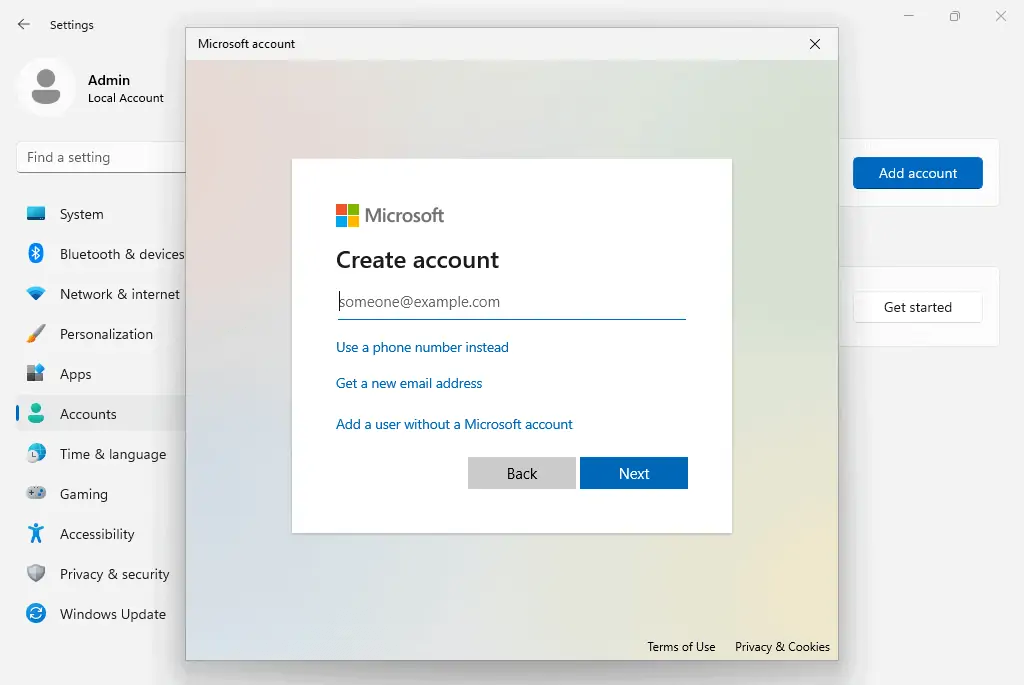The height and width of the screenshot is (685, 1024).
Task: Open Time & language label
Action: [113, 454]
